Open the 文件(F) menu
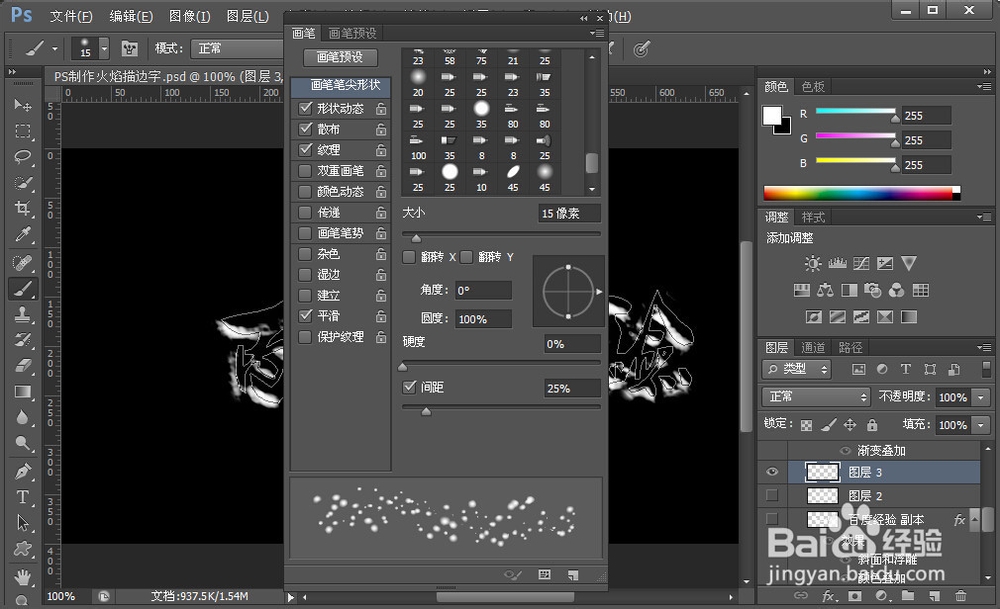This screenshot has height=609, width=1000. click(71, 16)
